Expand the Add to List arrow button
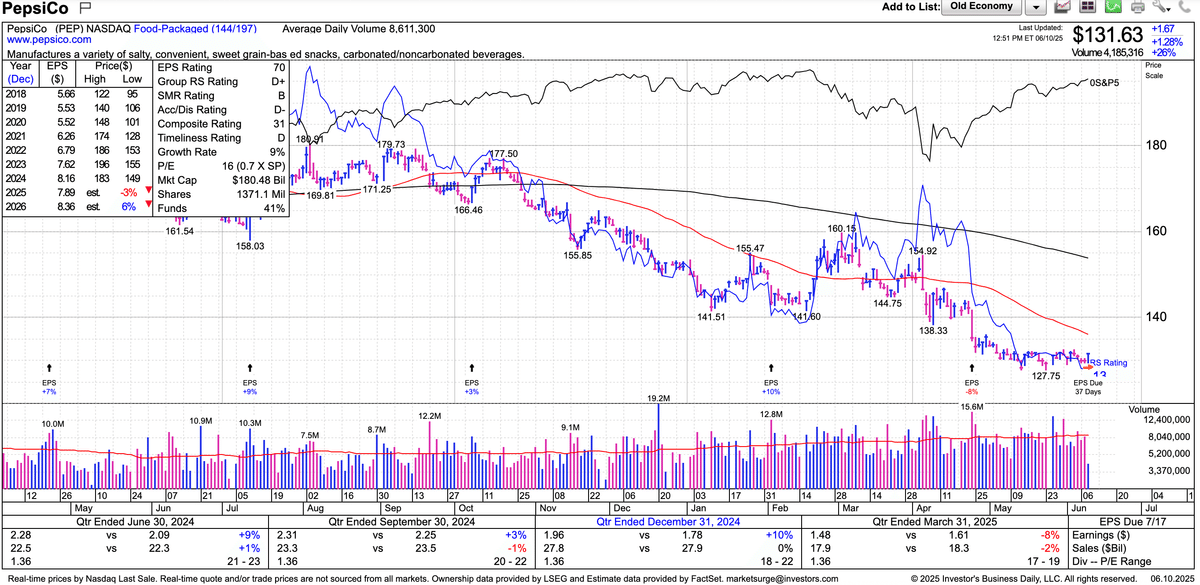Image resolution: width=1200 pixels, height=585 pixels. 1036,8
